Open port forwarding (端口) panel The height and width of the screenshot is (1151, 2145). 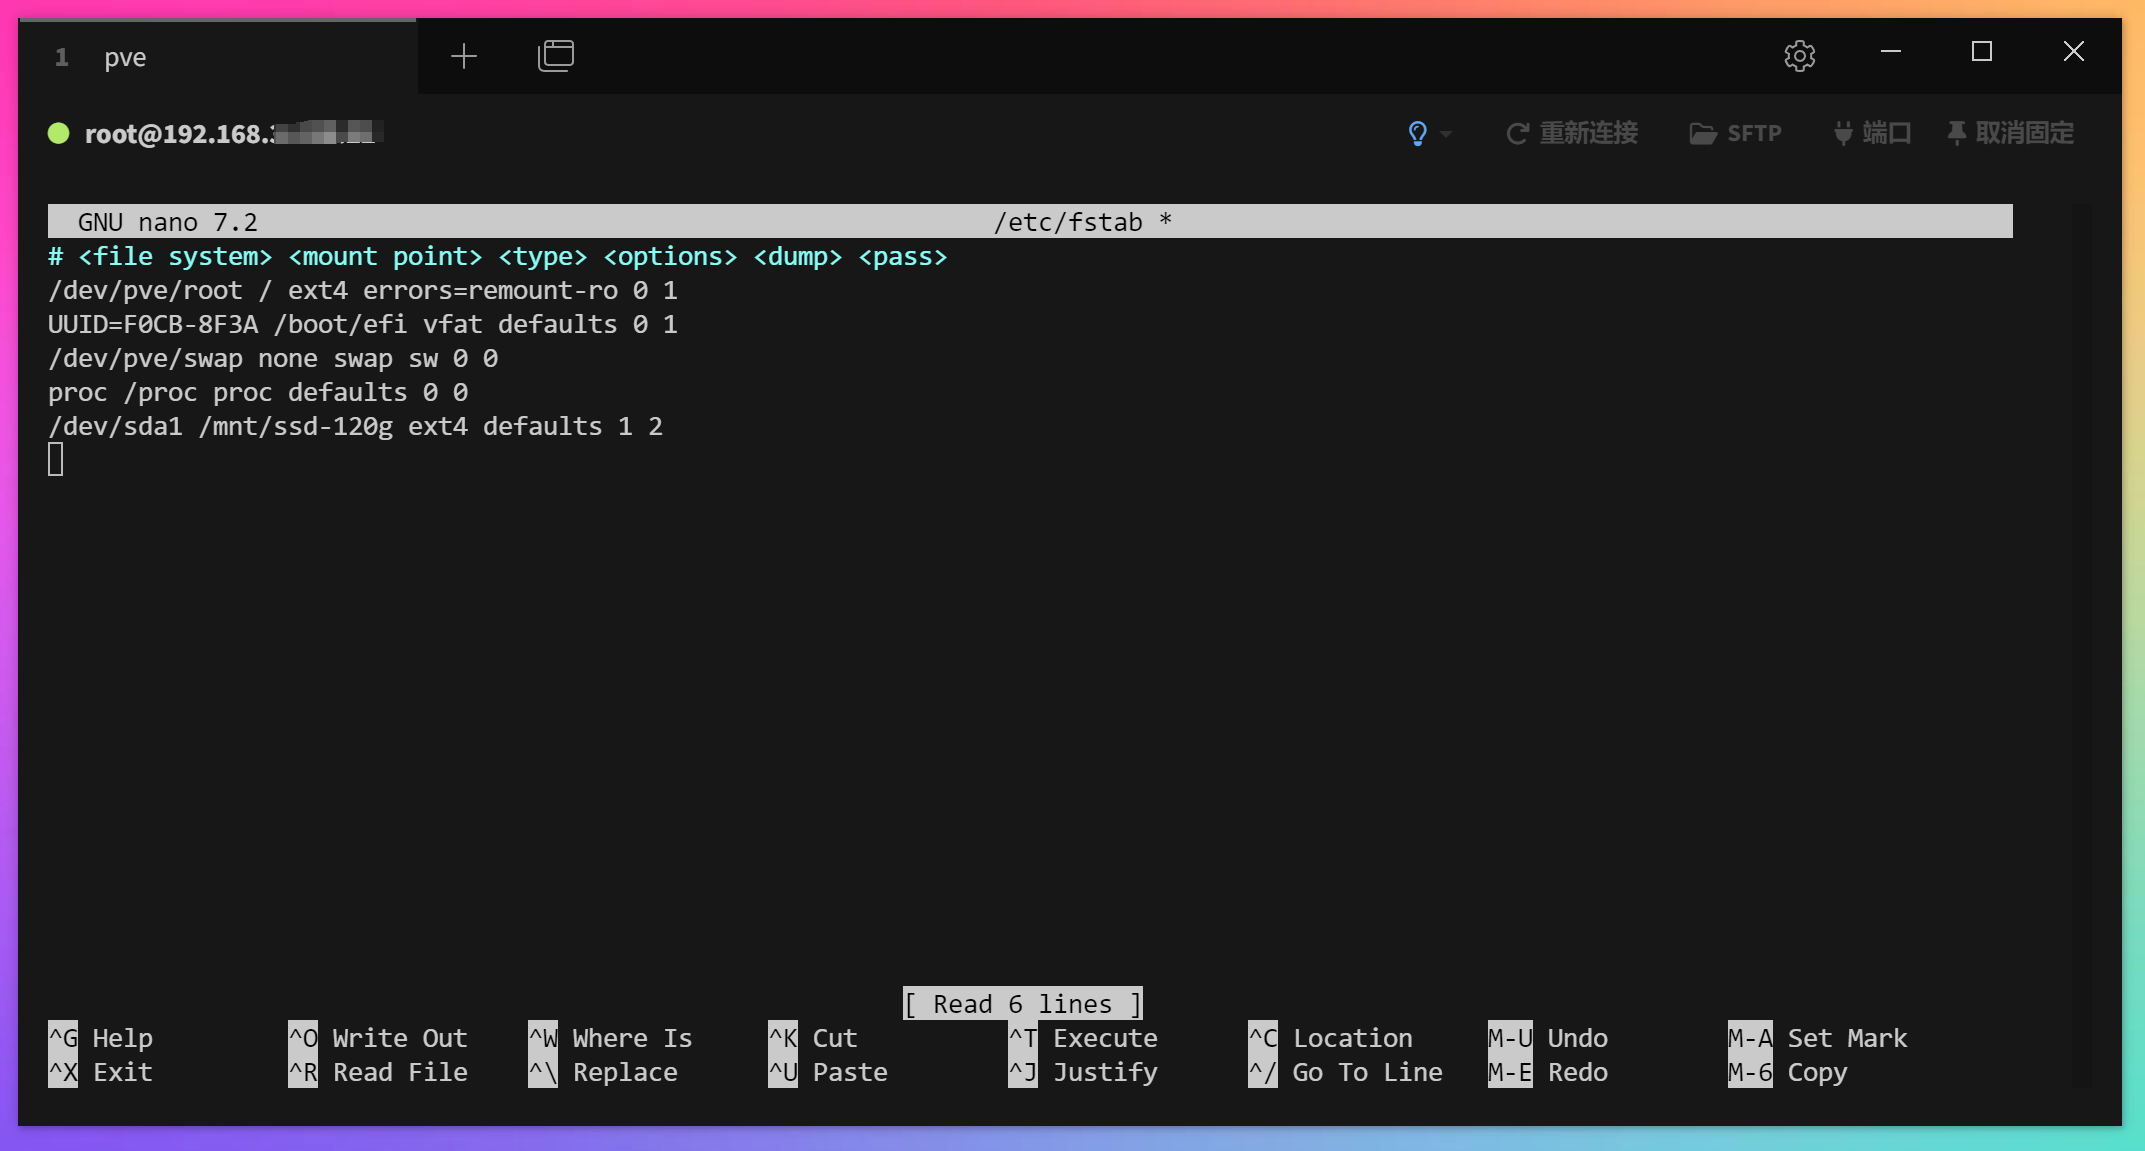click(x=1872, y=133)
